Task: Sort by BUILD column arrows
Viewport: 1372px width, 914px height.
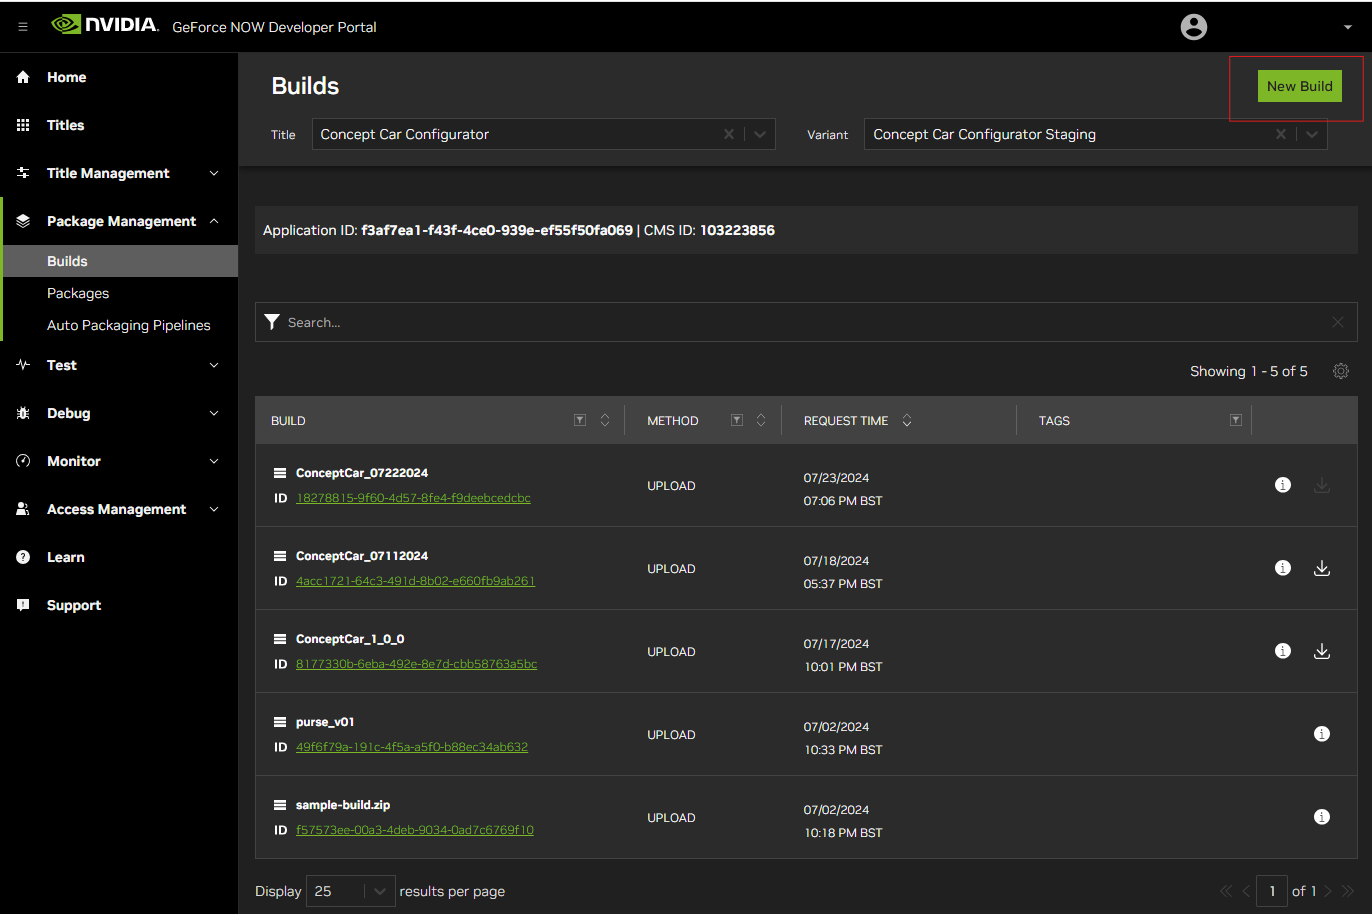Action: tap(605, 420)
